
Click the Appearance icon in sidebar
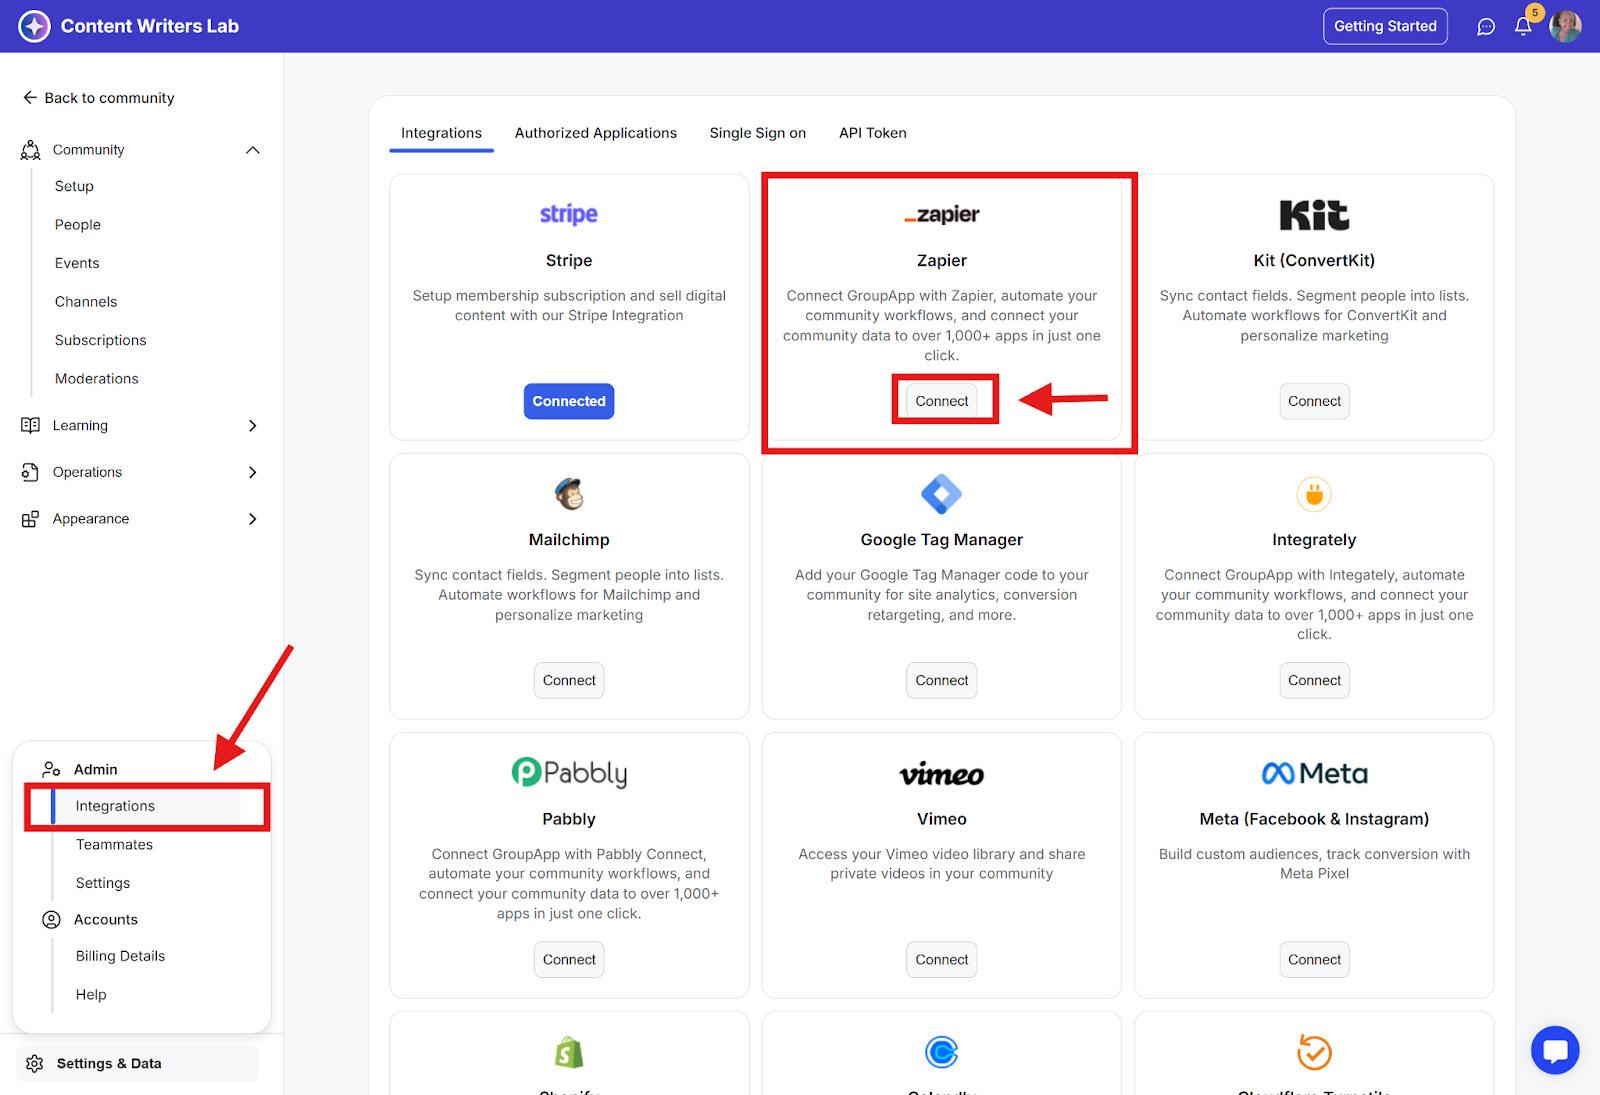click(x=30, y=519)
